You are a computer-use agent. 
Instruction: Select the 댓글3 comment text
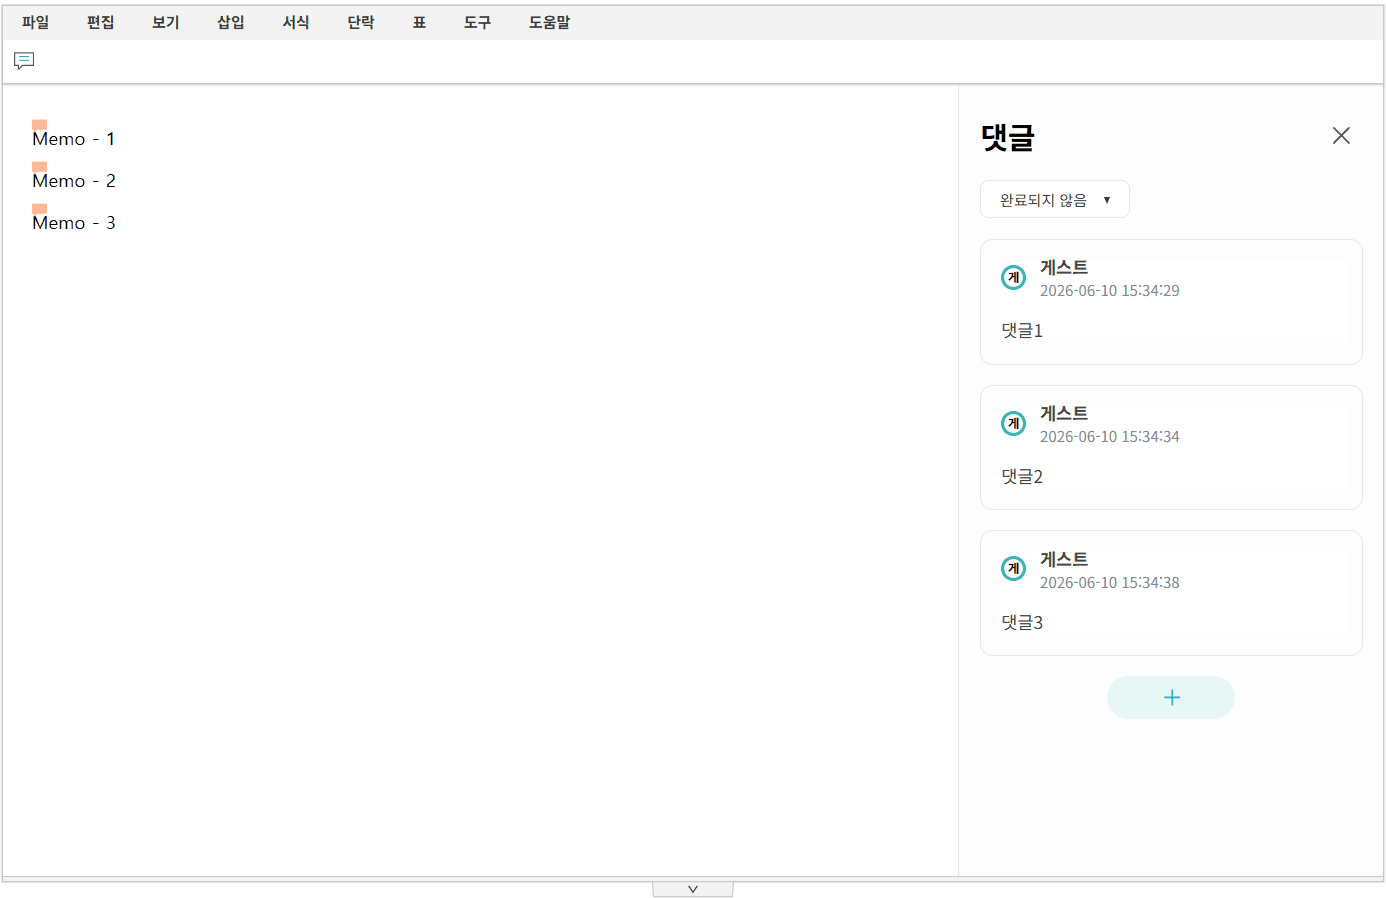click(1022, 623)
